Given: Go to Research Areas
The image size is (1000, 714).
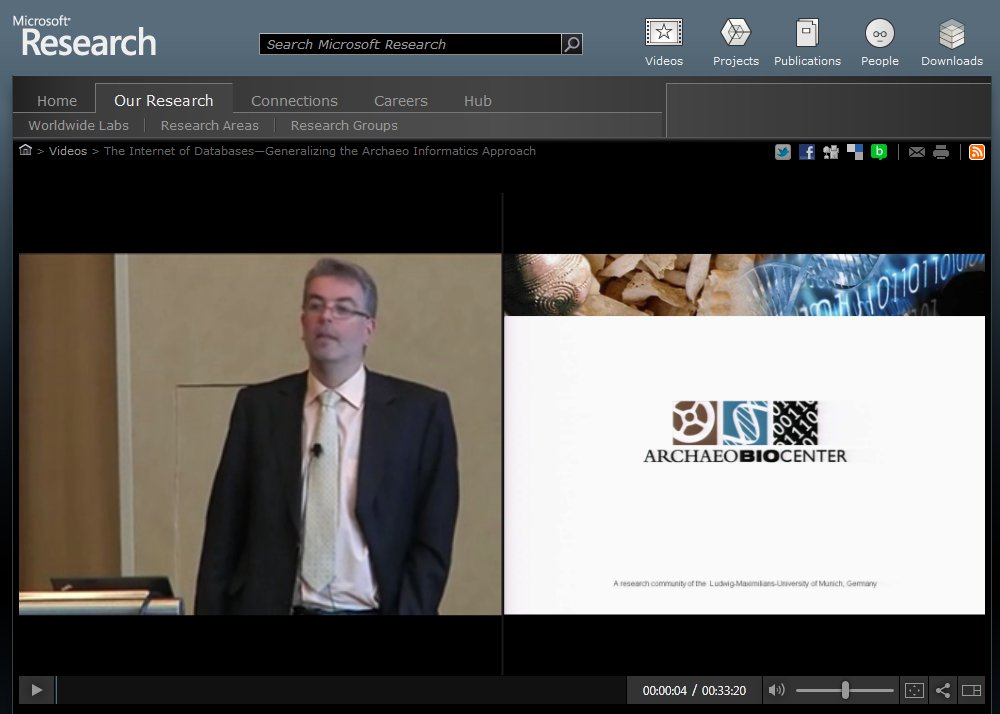Looking at the screenshot, I should click(210, 126).
